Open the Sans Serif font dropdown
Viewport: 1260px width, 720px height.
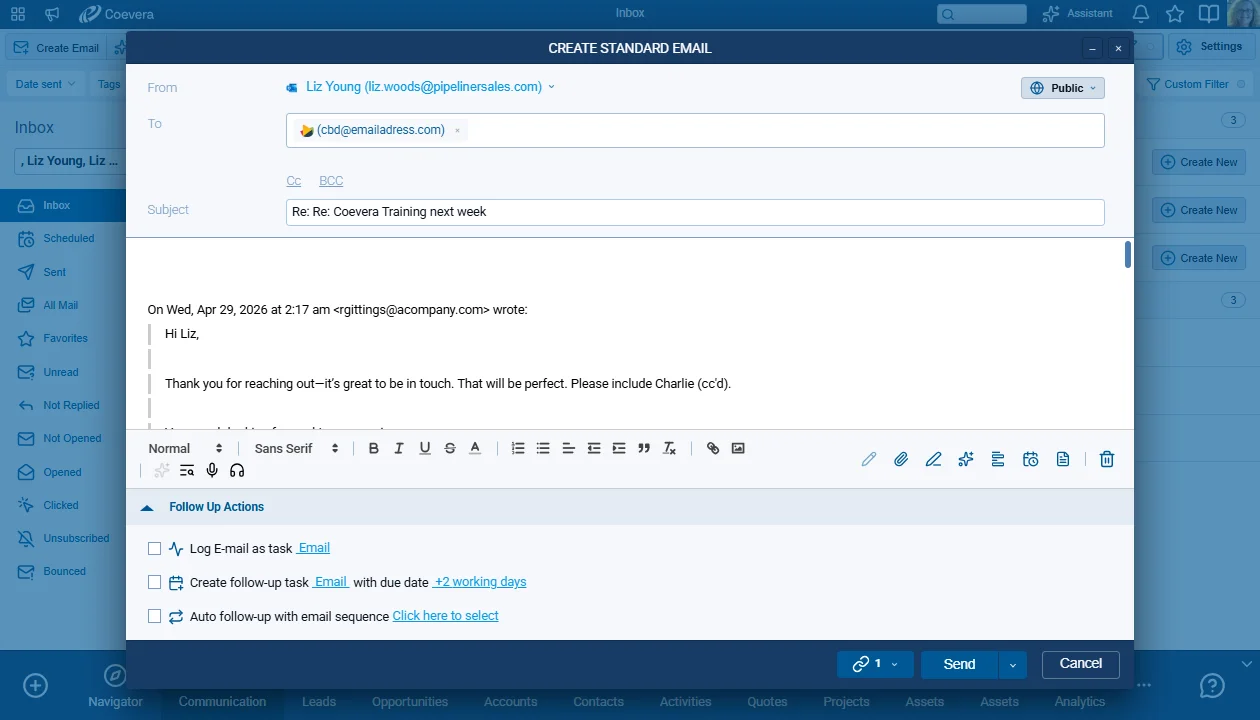[x=297, y=448]
